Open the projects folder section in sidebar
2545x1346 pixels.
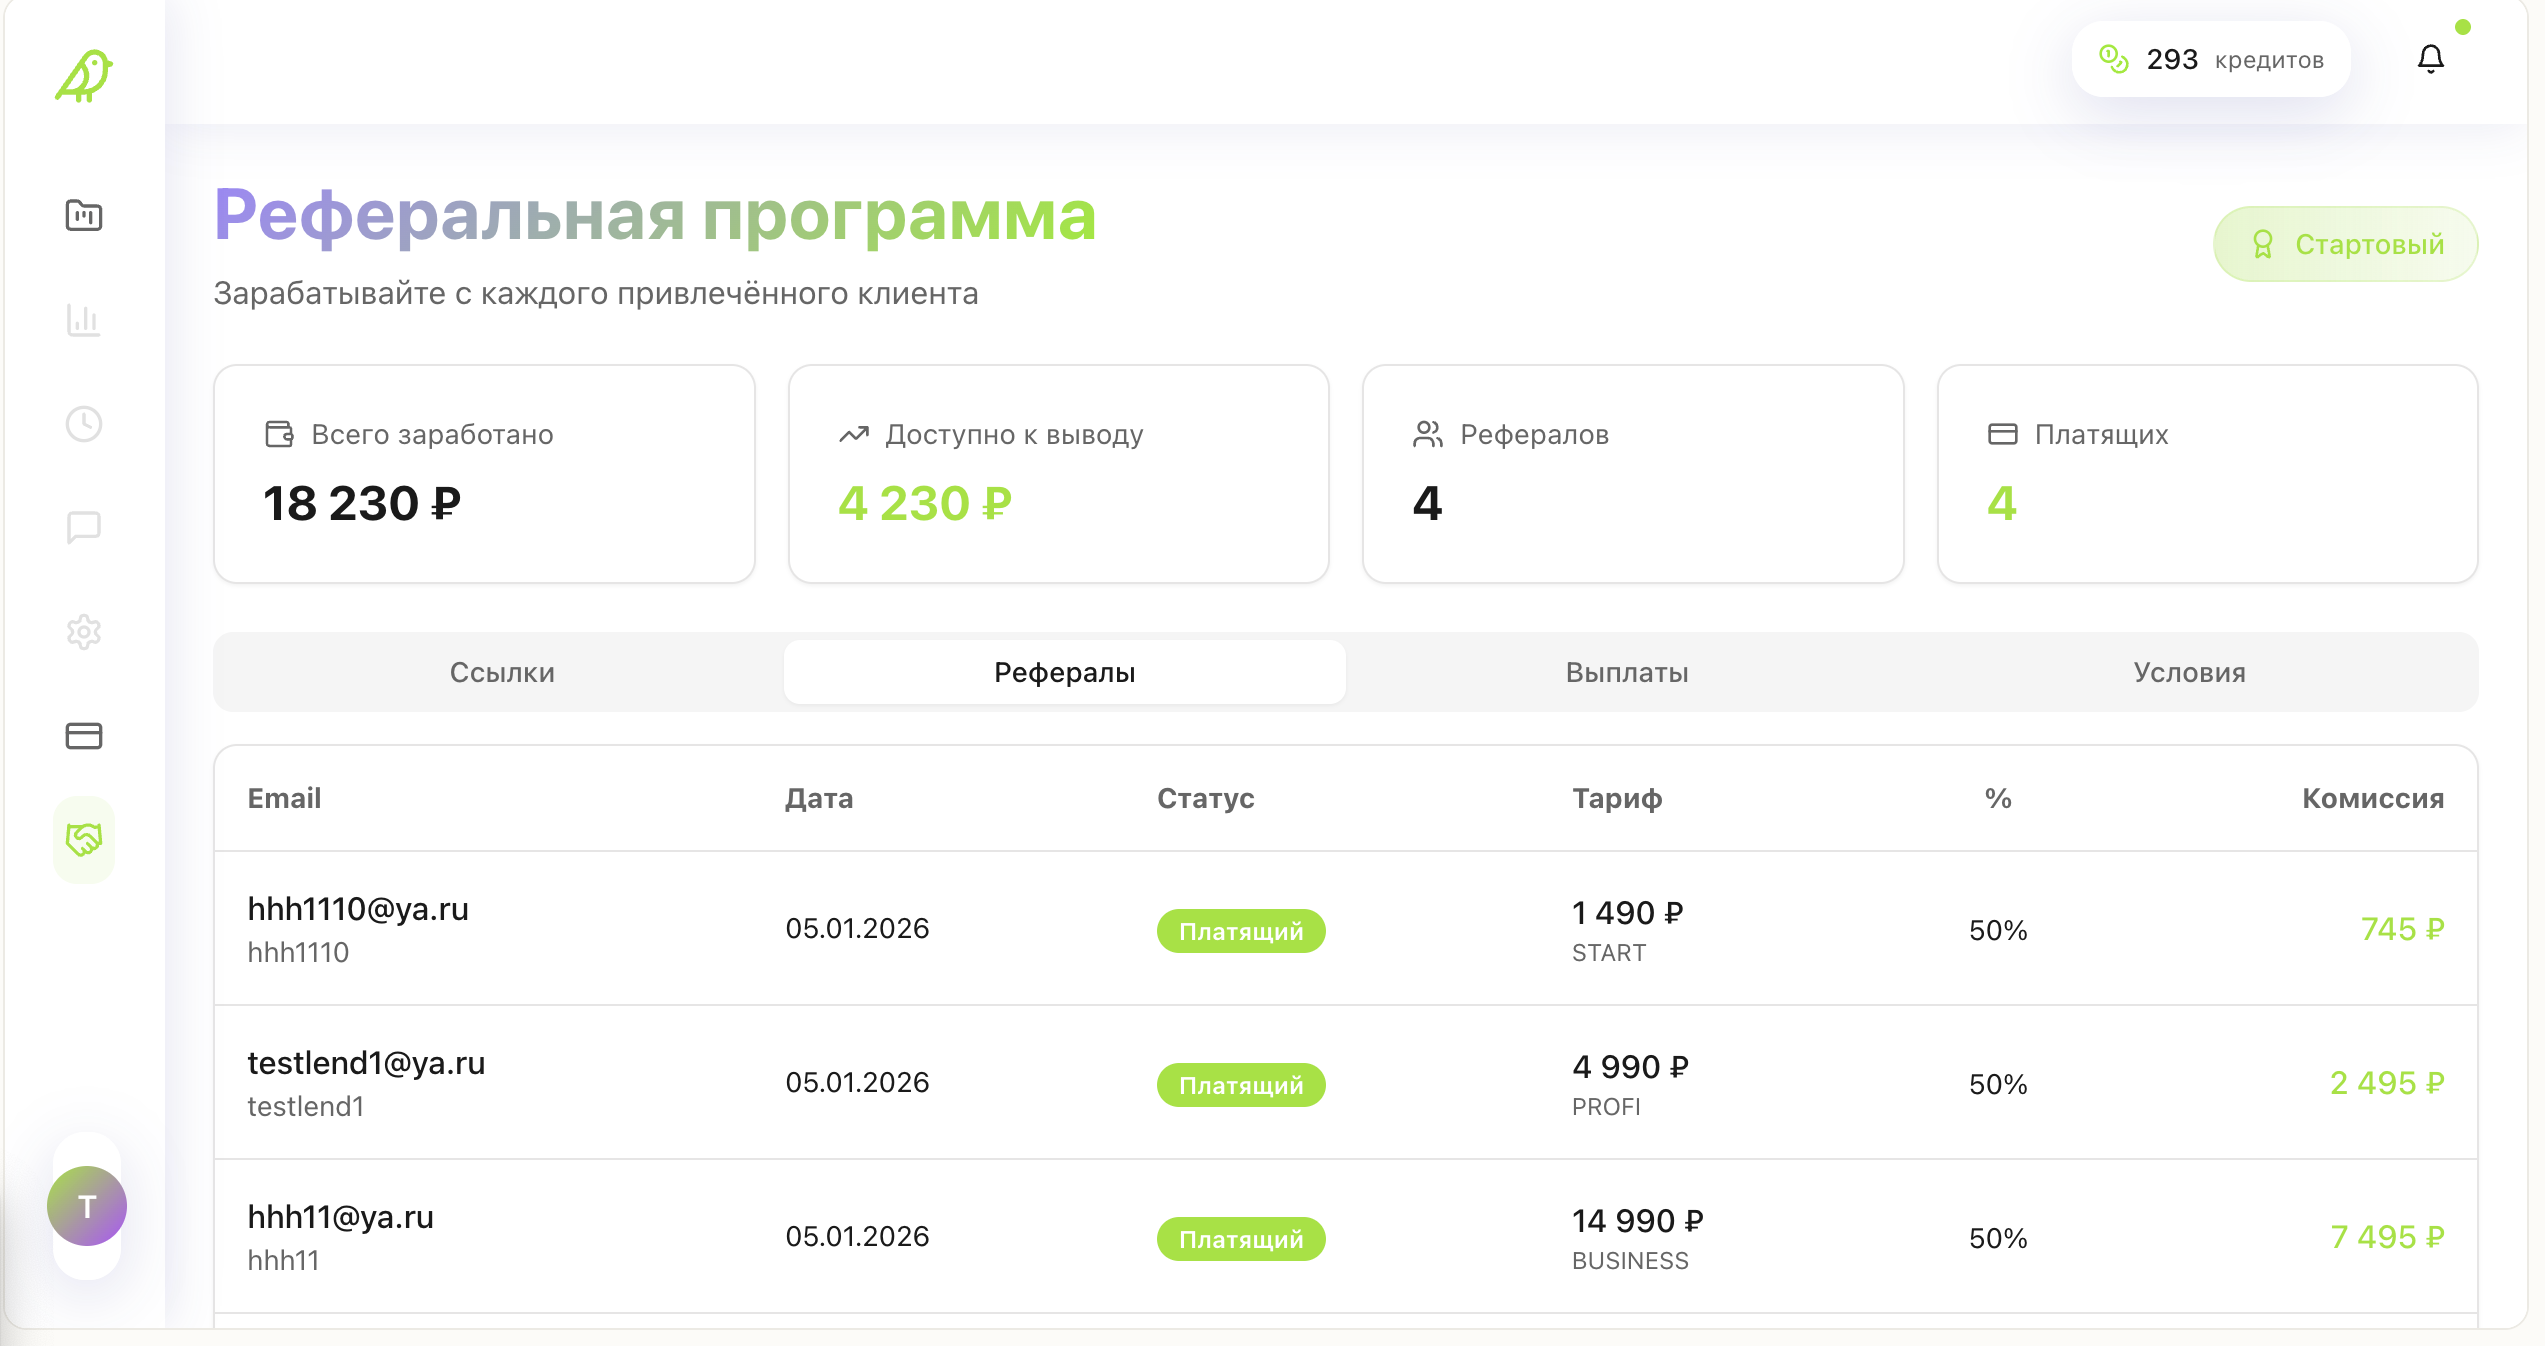[x=85, y=215]
